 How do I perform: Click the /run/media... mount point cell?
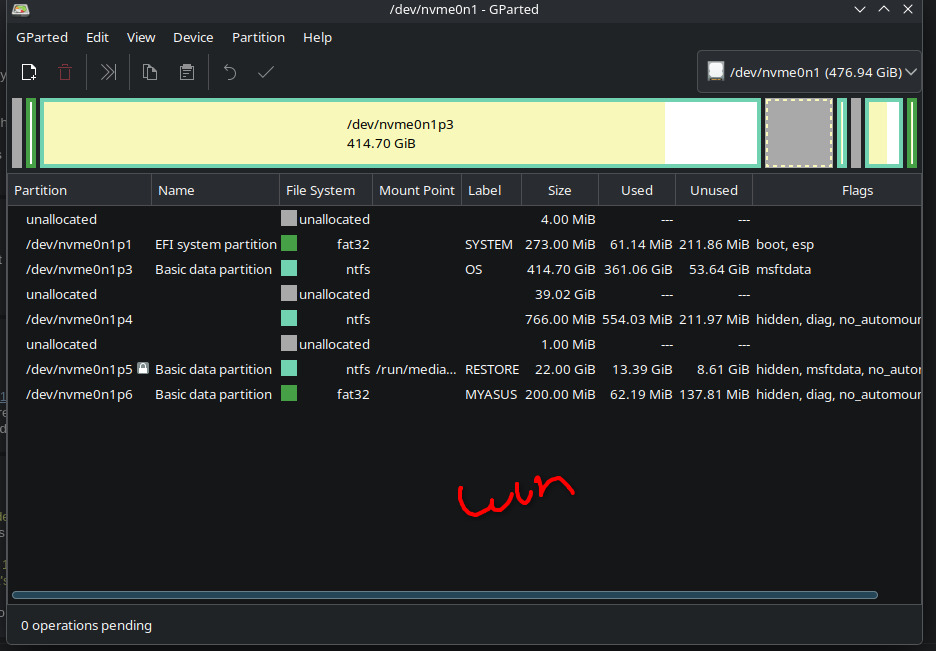(x=416, y=369)
